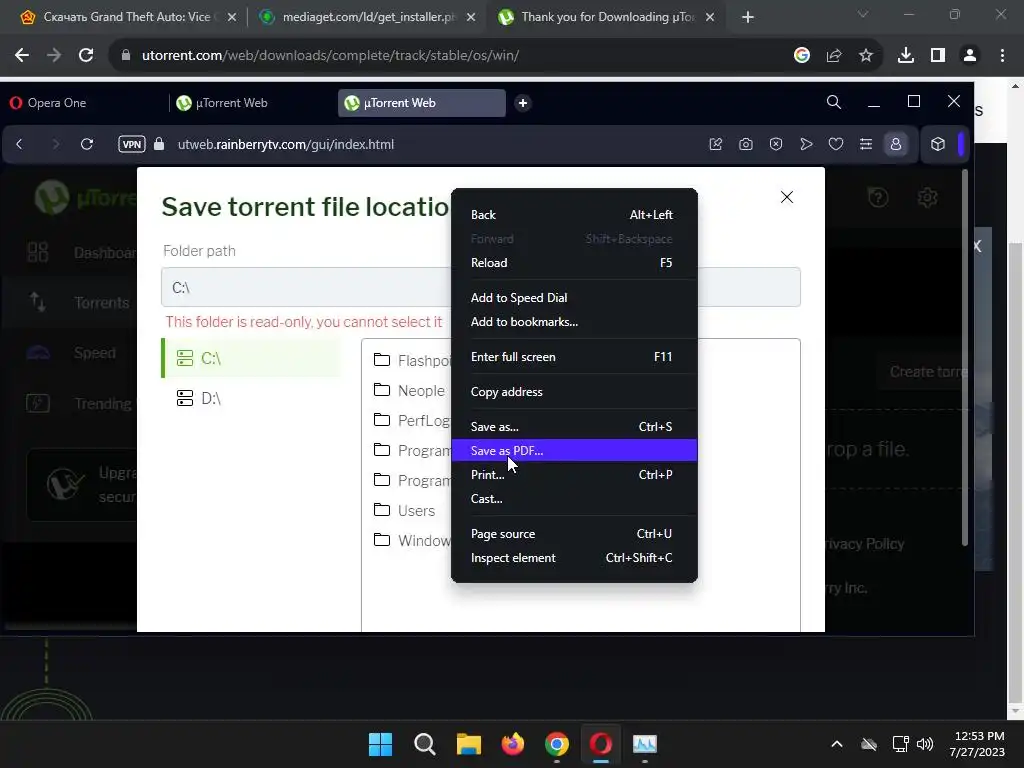Add to bookmarks with the Opera heart icon
Image resolution: width=1024 pixels, height=768 pixels.
coord(836,144)
